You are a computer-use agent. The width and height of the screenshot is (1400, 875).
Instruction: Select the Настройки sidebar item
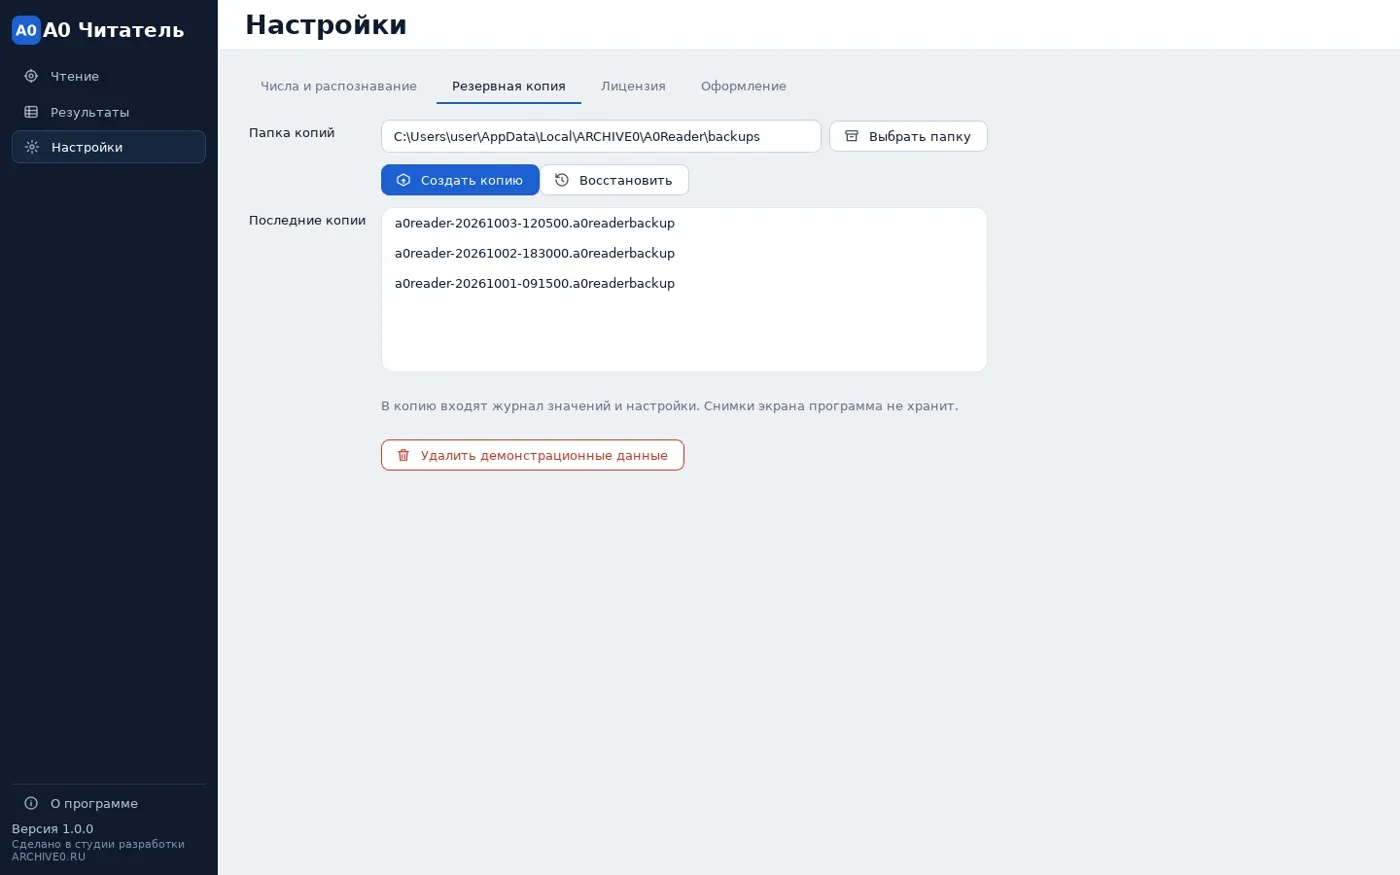[108, 147]
